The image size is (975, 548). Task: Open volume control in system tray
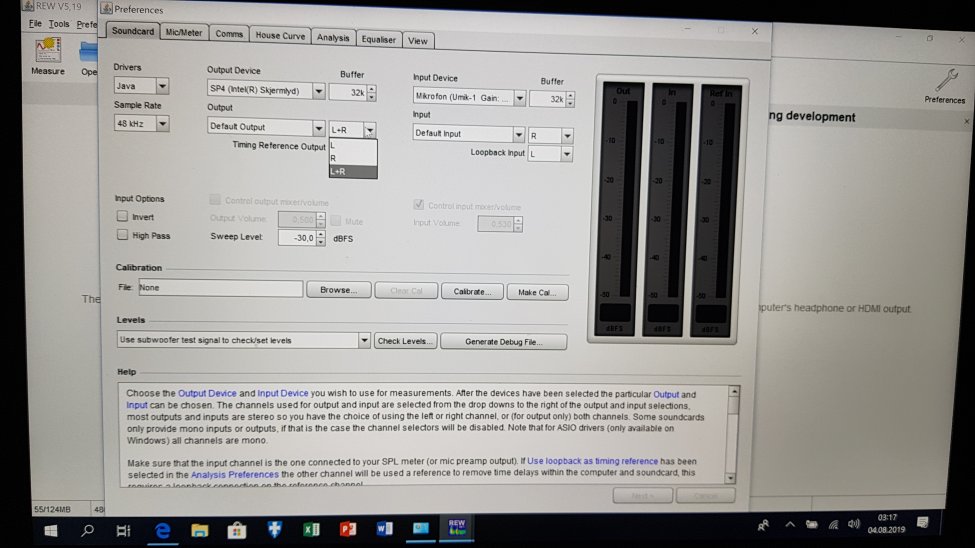854,524
